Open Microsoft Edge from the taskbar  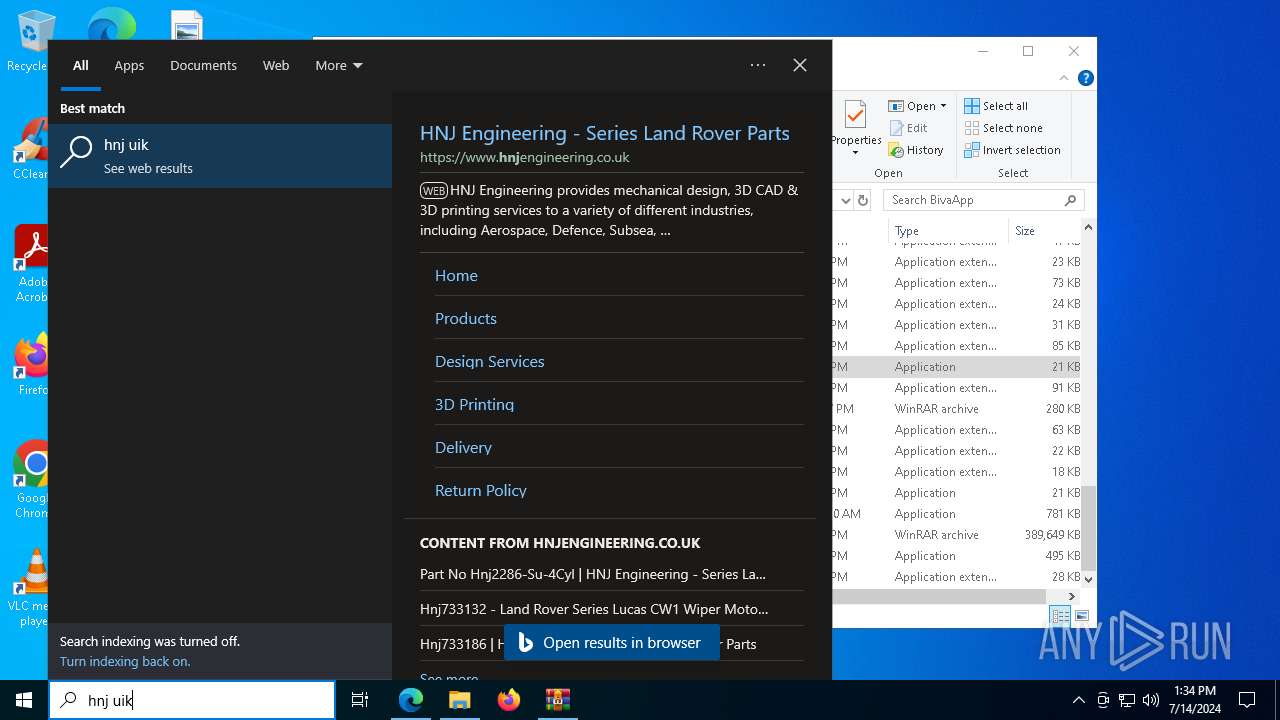(411, 700)
